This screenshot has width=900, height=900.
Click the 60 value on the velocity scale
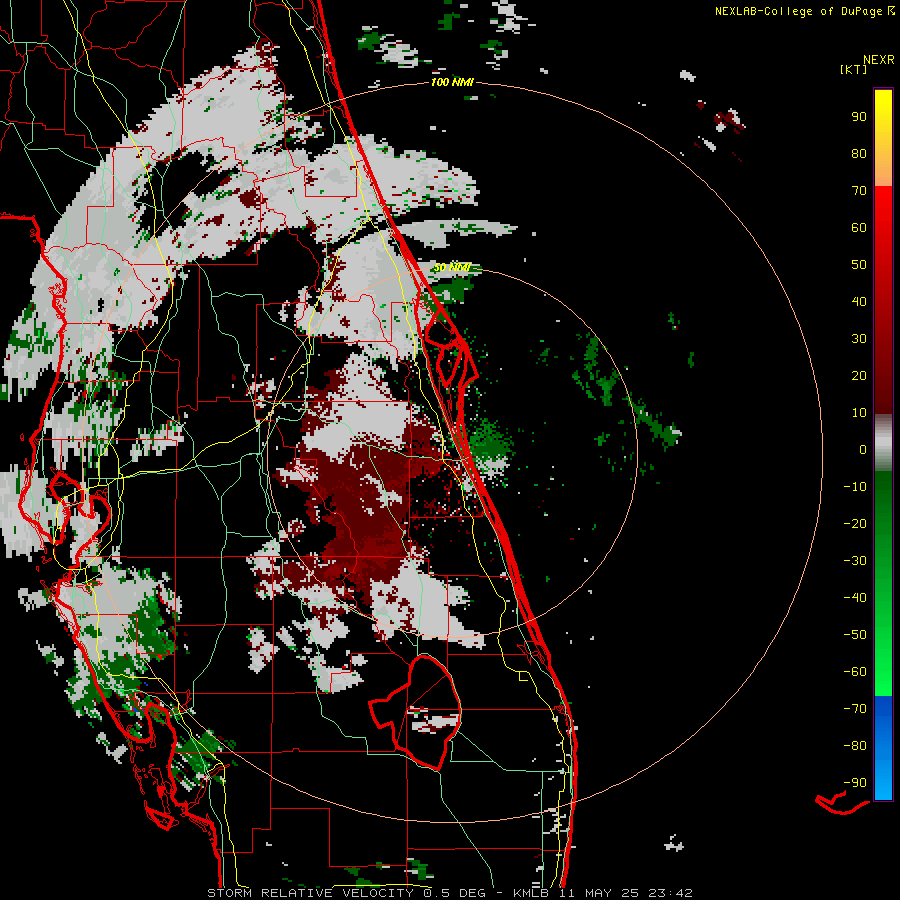tap(859, 227)
